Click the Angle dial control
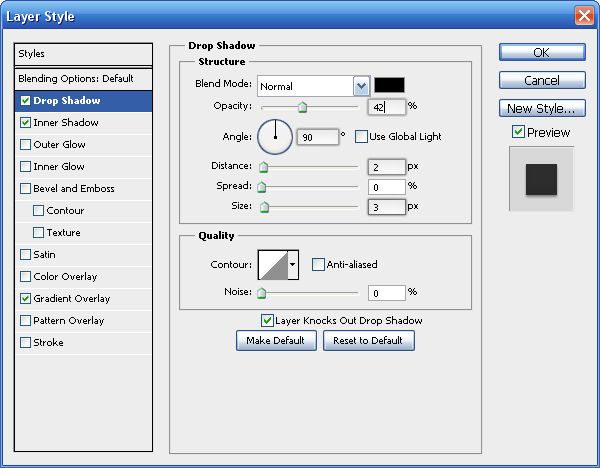 275,137
